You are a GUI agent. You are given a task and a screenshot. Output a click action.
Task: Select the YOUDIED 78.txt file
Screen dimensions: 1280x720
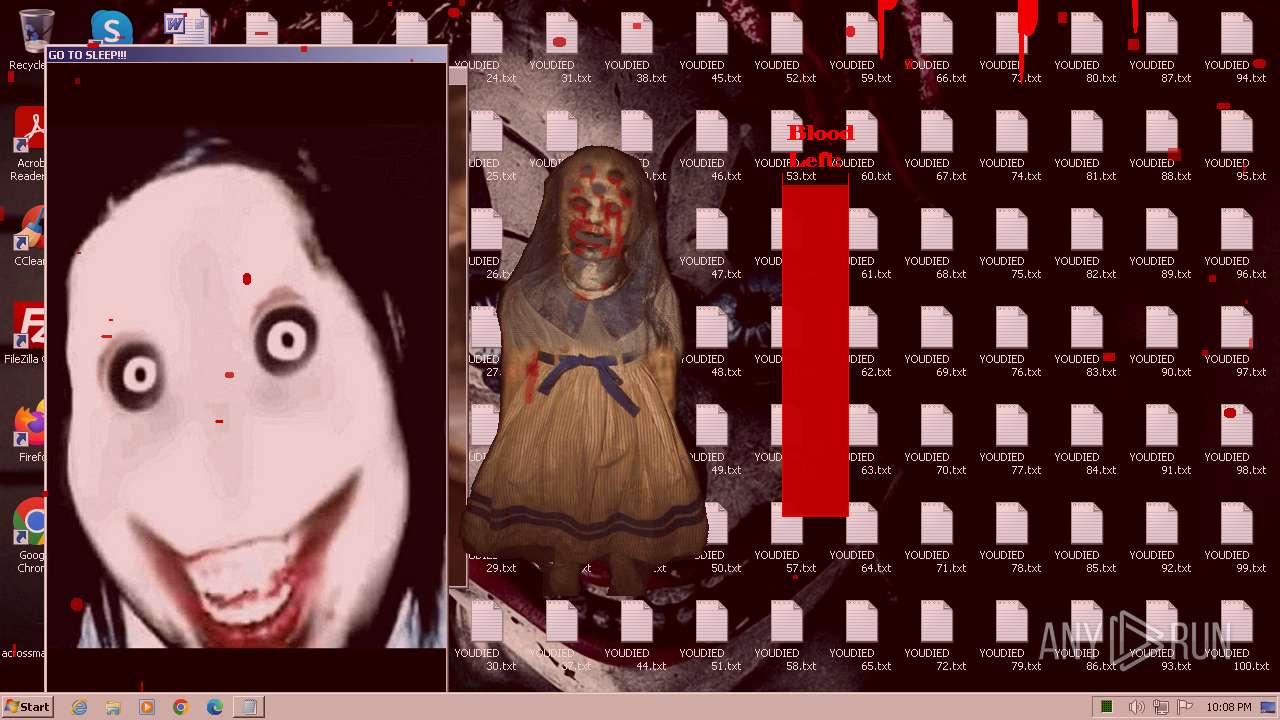coord(1011,539)
